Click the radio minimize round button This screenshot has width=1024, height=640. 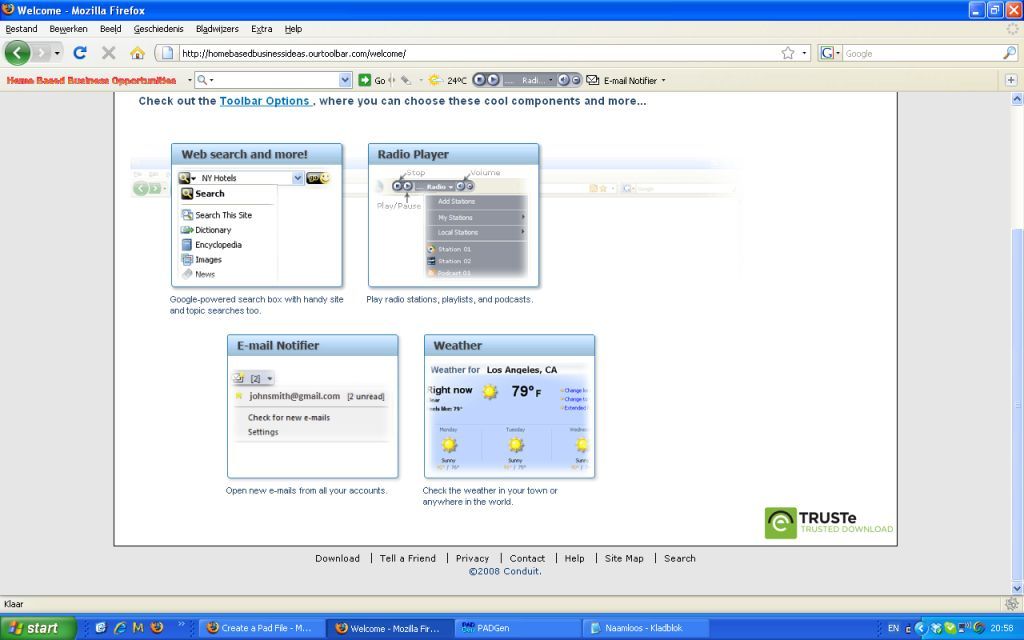point(576,80)
